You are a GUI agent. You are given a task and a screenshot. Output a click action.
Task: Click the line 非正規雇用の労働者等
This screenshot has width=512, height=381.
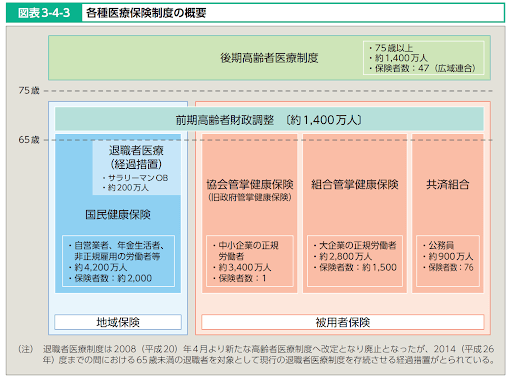pos(117,256)
